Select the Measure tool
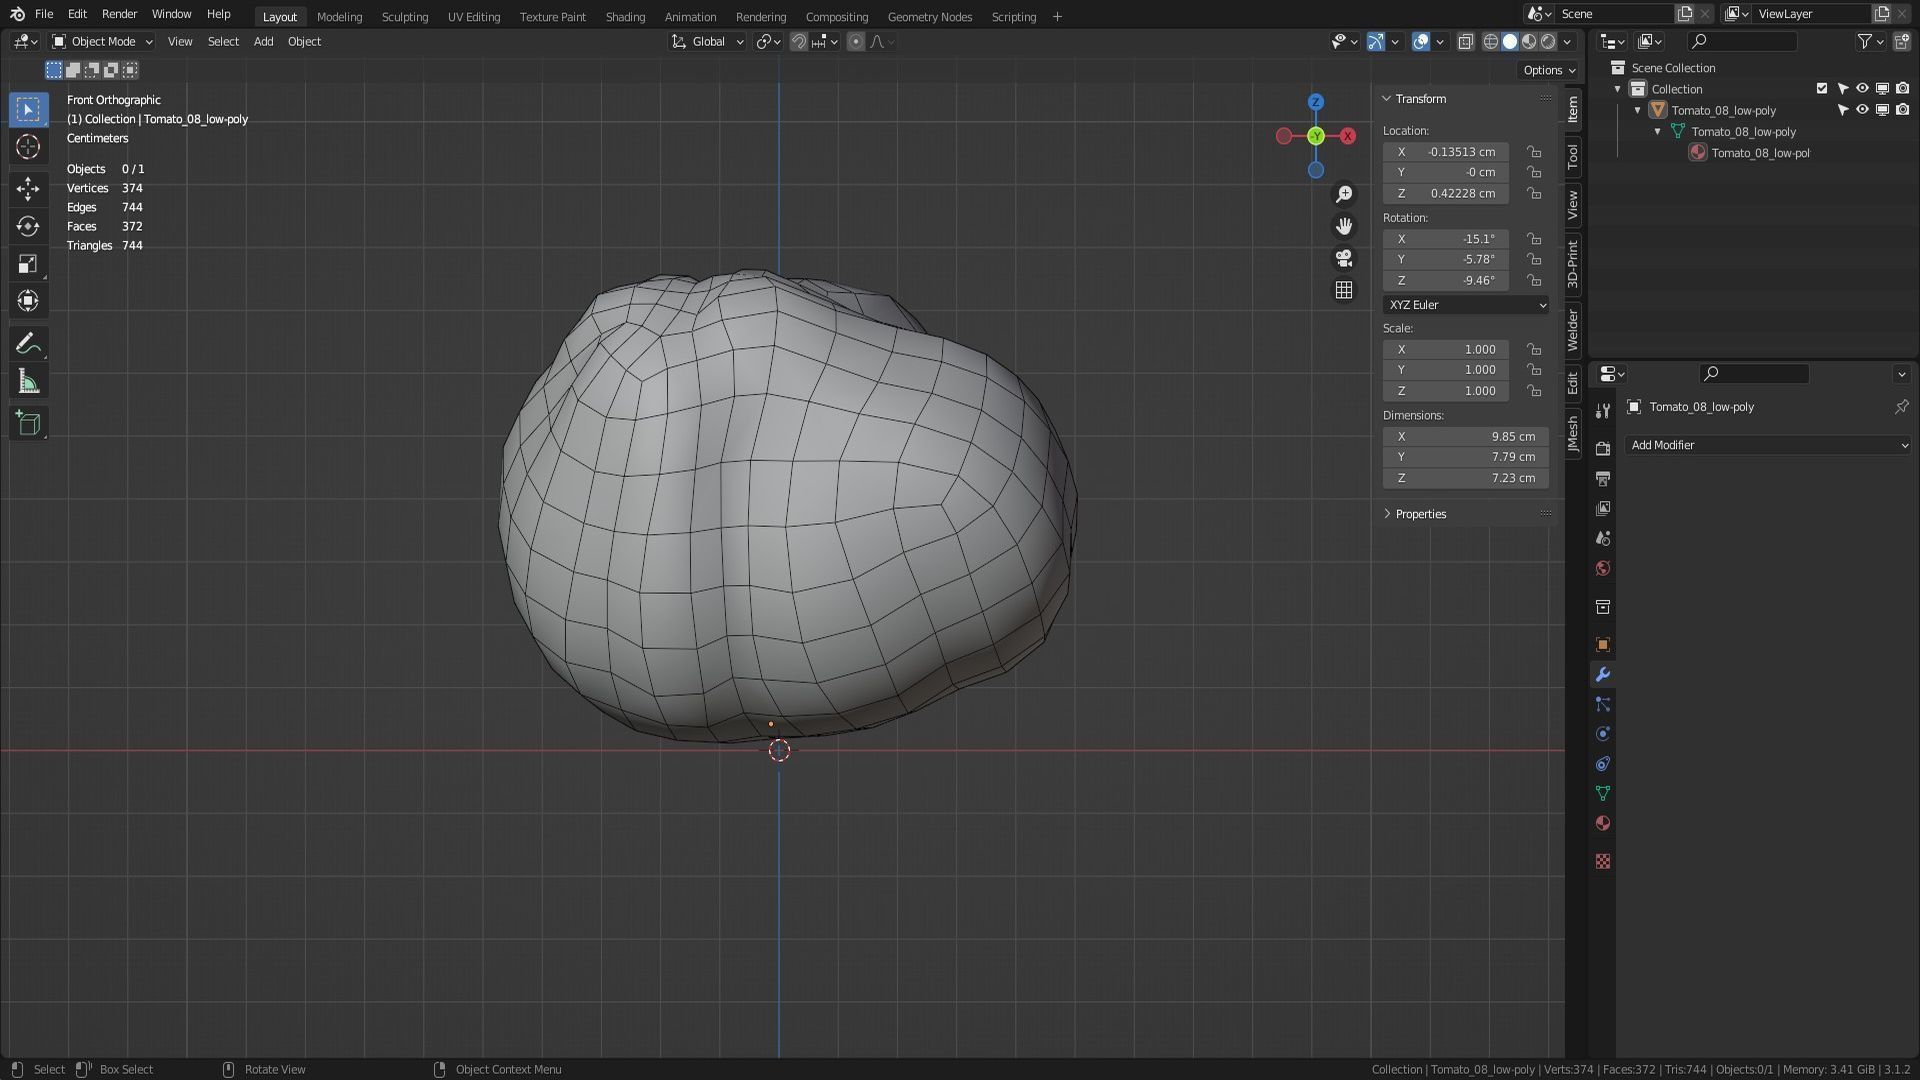Screen dimensions: 1920x1080 28,382
